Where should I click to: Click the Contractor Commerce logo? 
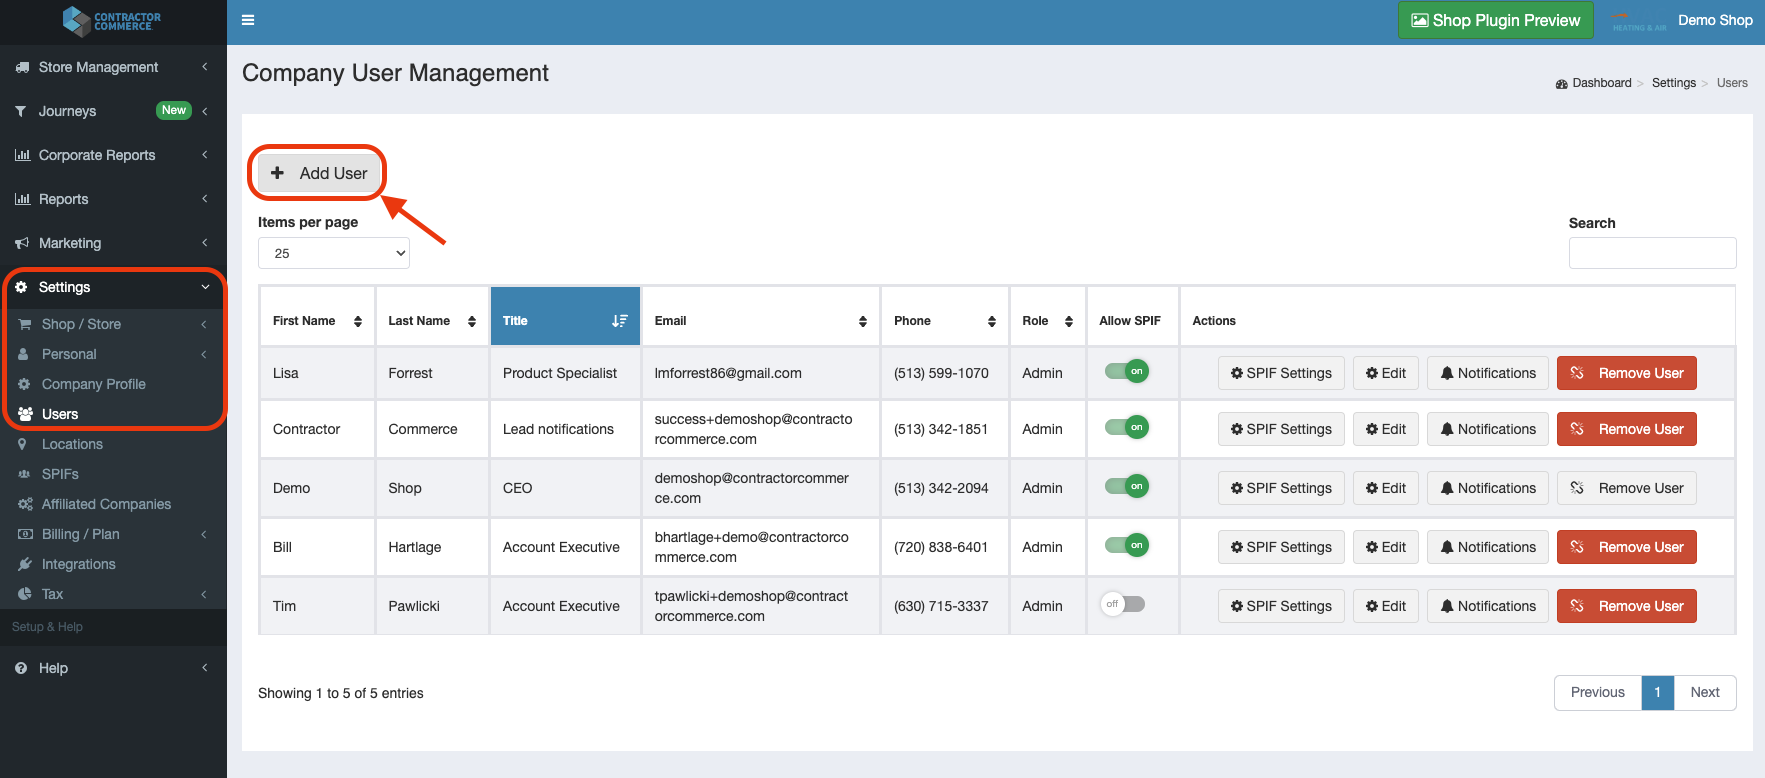pos(112,20)
